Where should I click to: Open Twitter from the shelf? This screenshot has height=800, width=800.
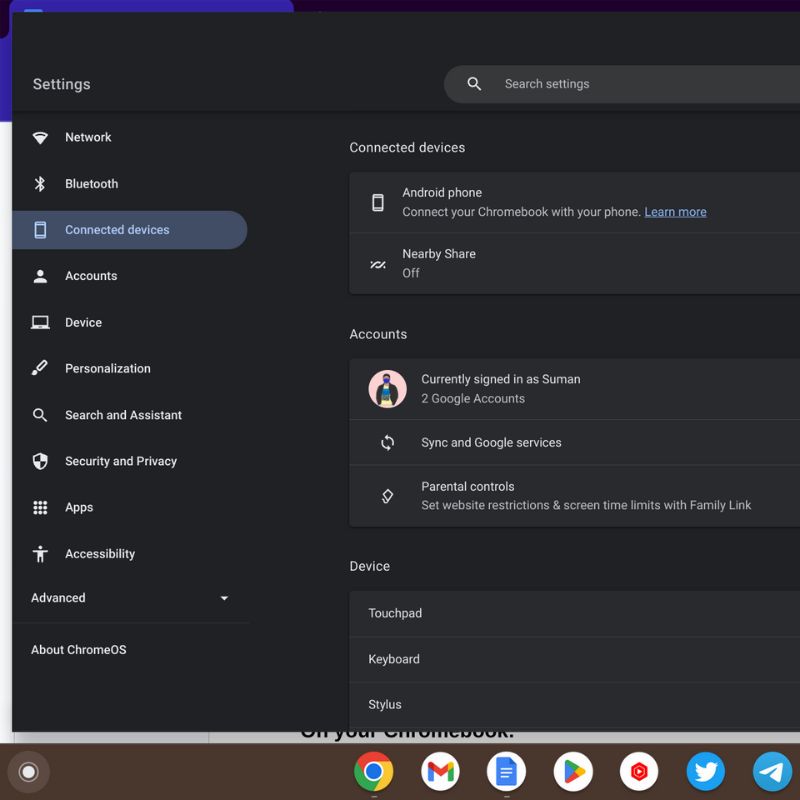coord(706,771)
